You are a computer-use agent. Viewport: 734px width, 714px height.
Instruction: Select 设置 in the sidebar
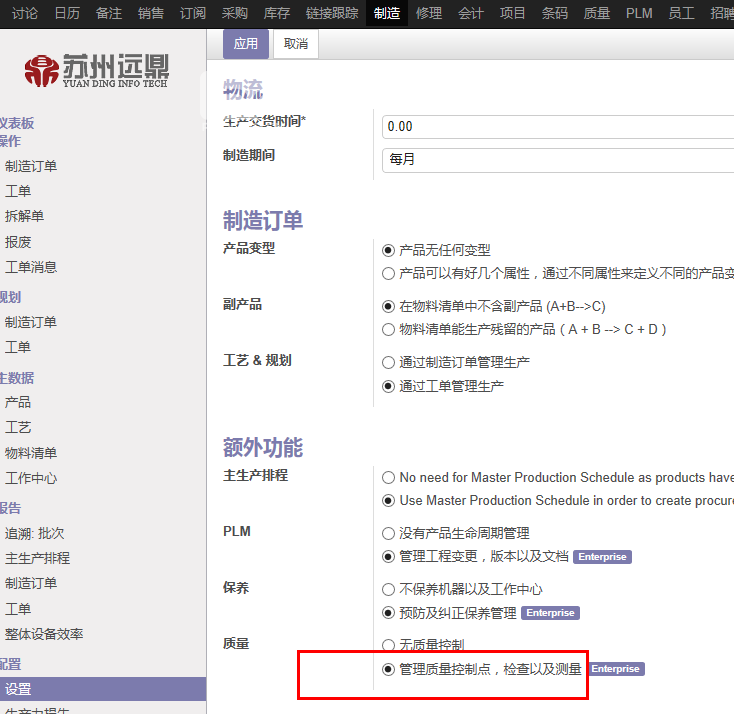[103, 689]
